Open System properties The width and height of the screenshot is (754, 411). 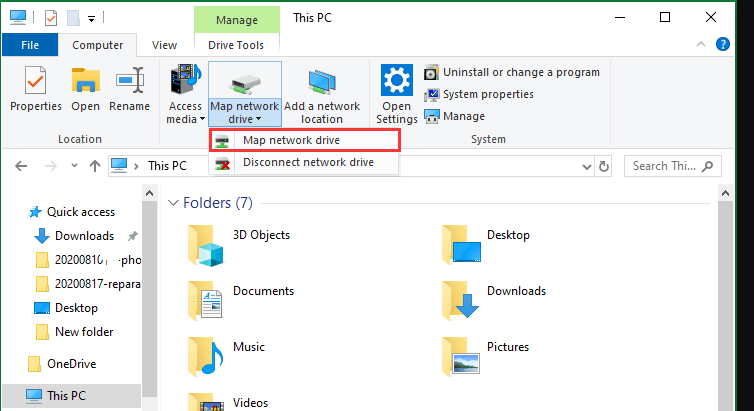[x=479, y=94]
